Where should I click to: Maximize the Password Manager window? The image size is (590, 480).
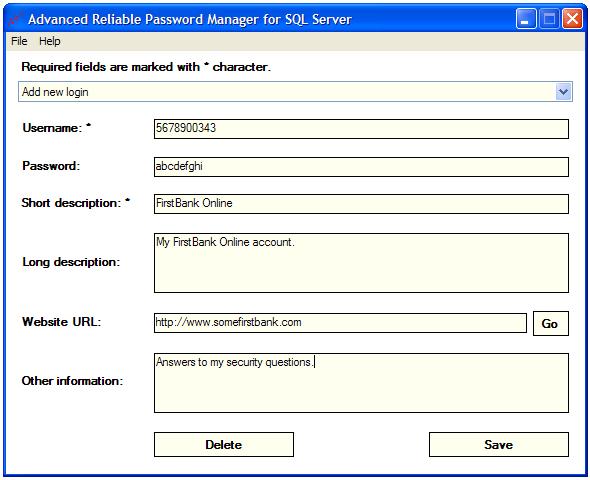549,19
